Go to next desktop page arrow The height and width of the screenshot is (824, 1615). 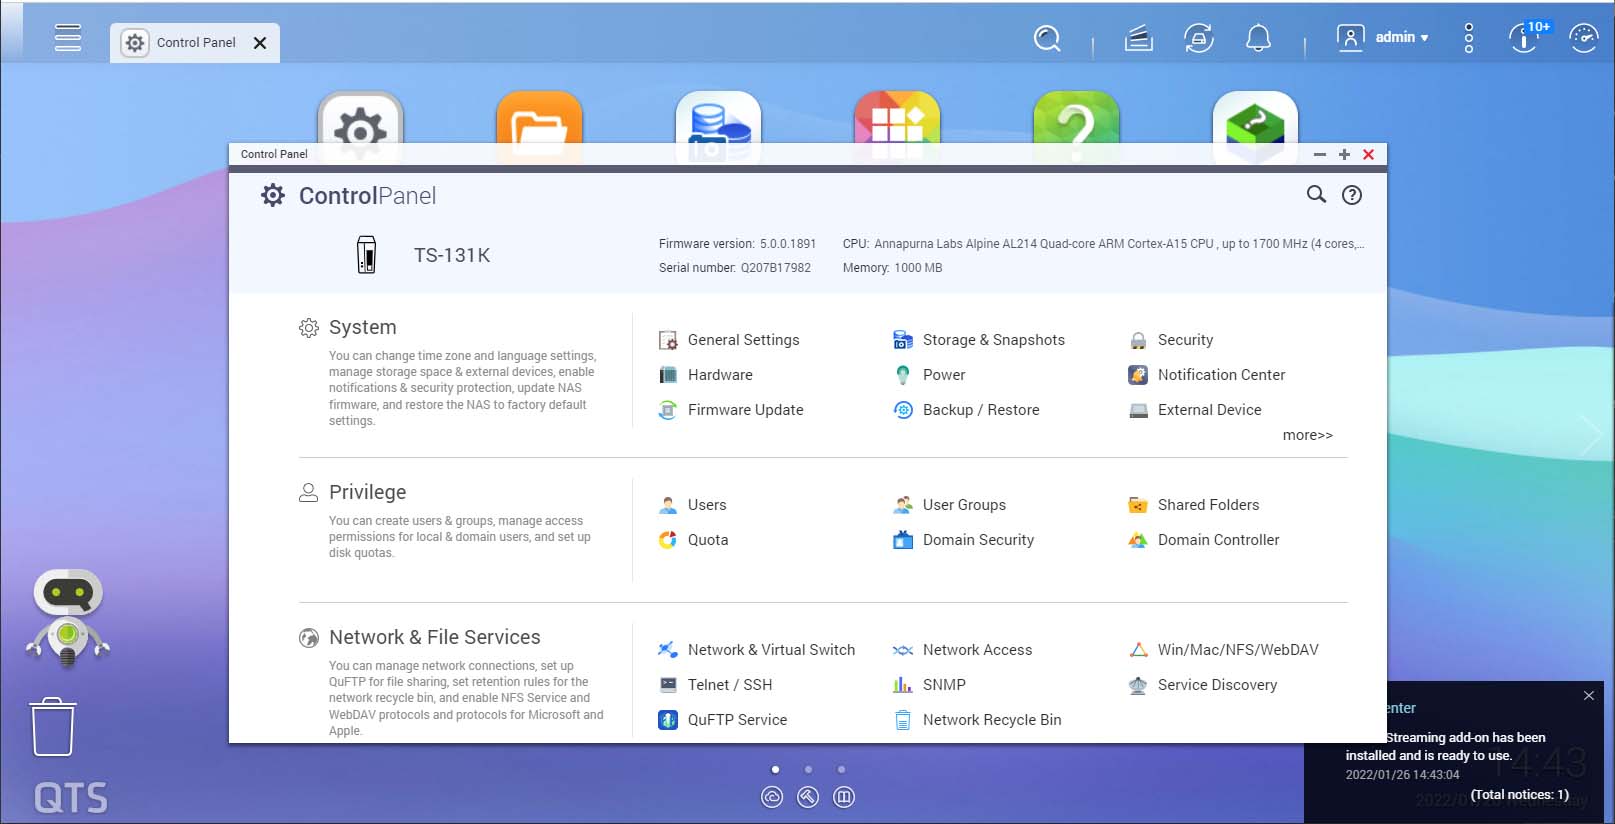point(1592,436)
